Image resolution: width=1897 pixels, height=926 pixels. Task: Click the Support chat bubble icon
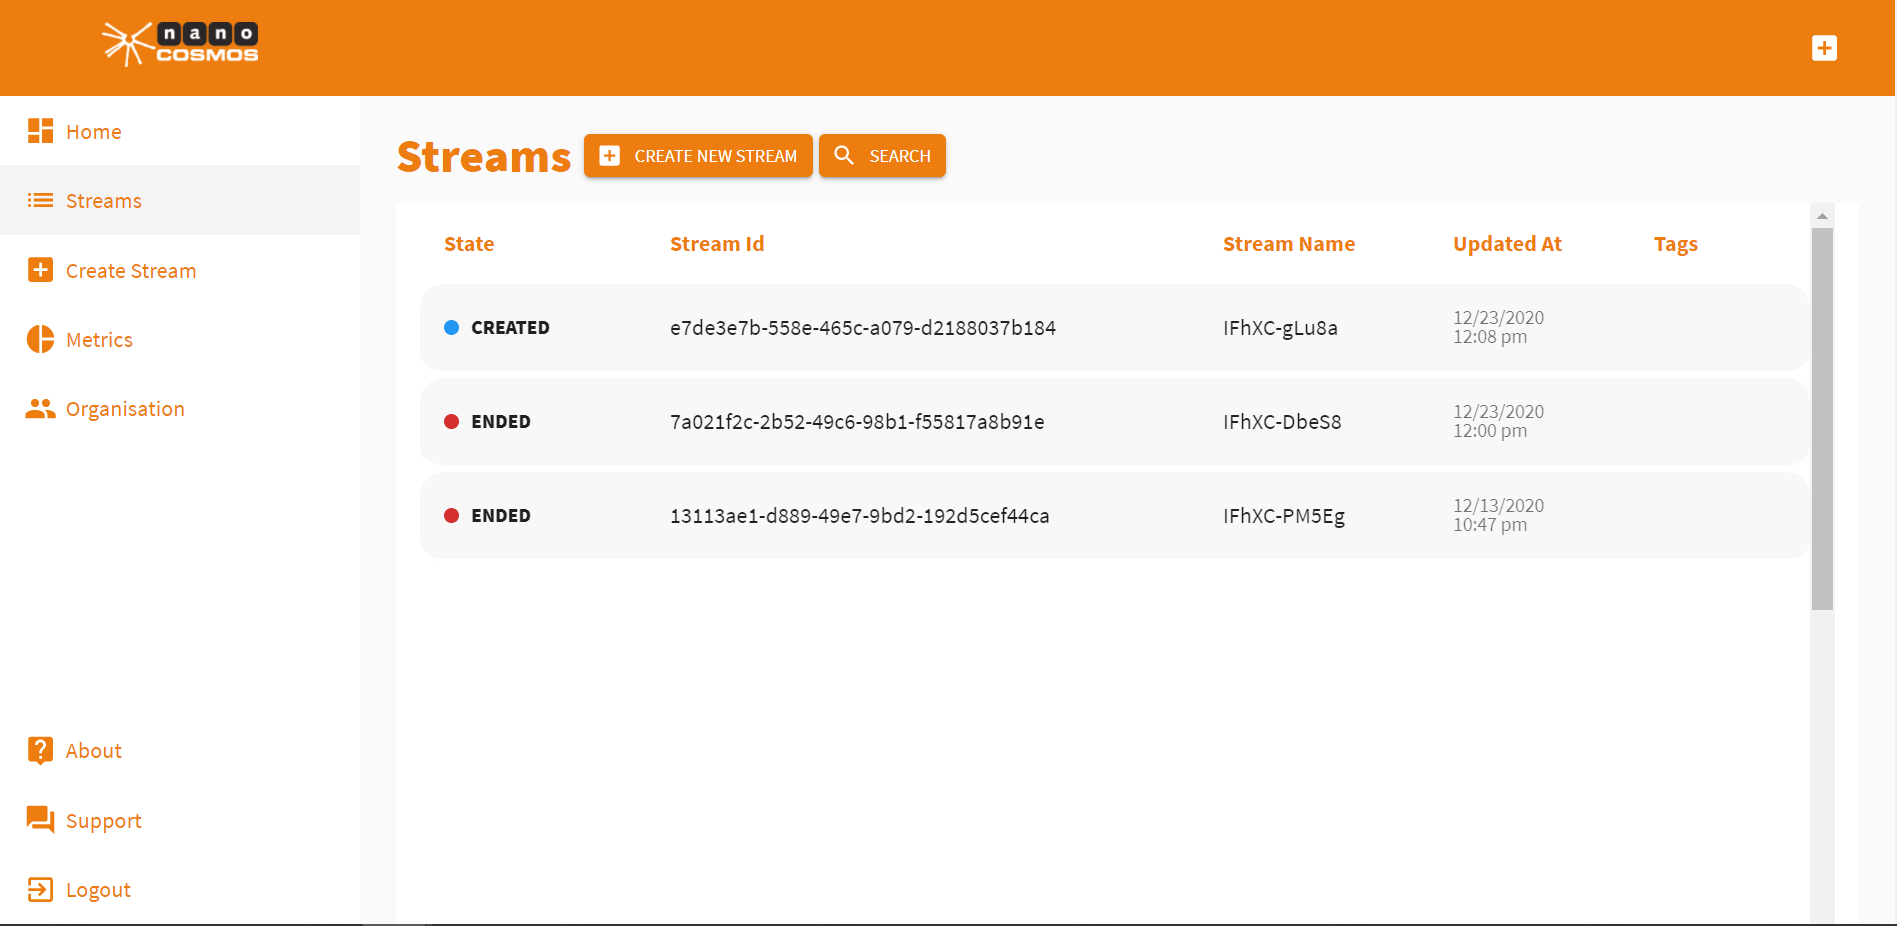coord(40,820)
